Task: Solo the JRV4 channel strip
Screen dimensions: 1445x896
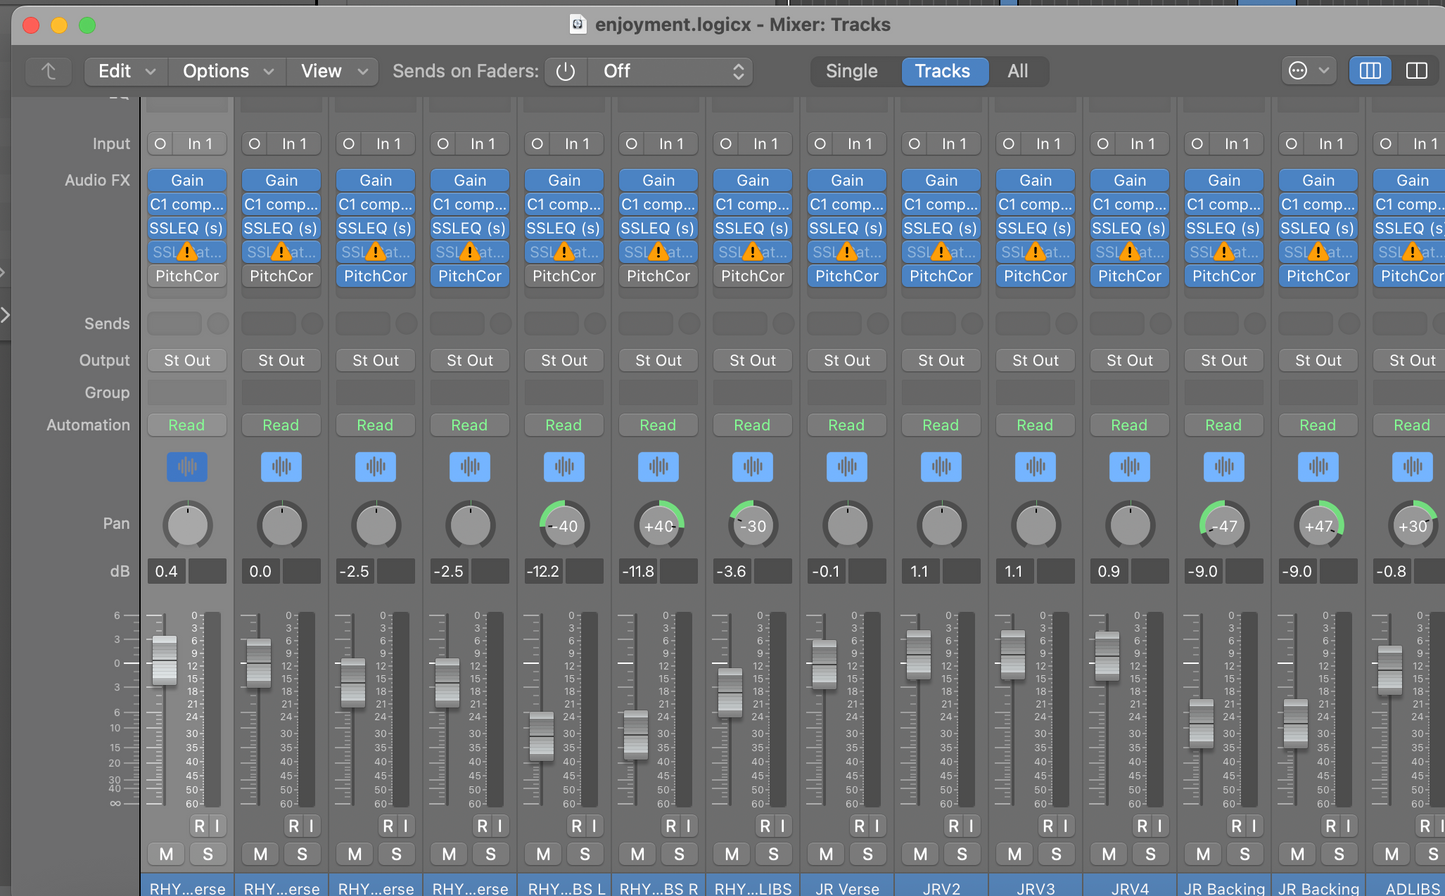Action: pos(1150,854)
